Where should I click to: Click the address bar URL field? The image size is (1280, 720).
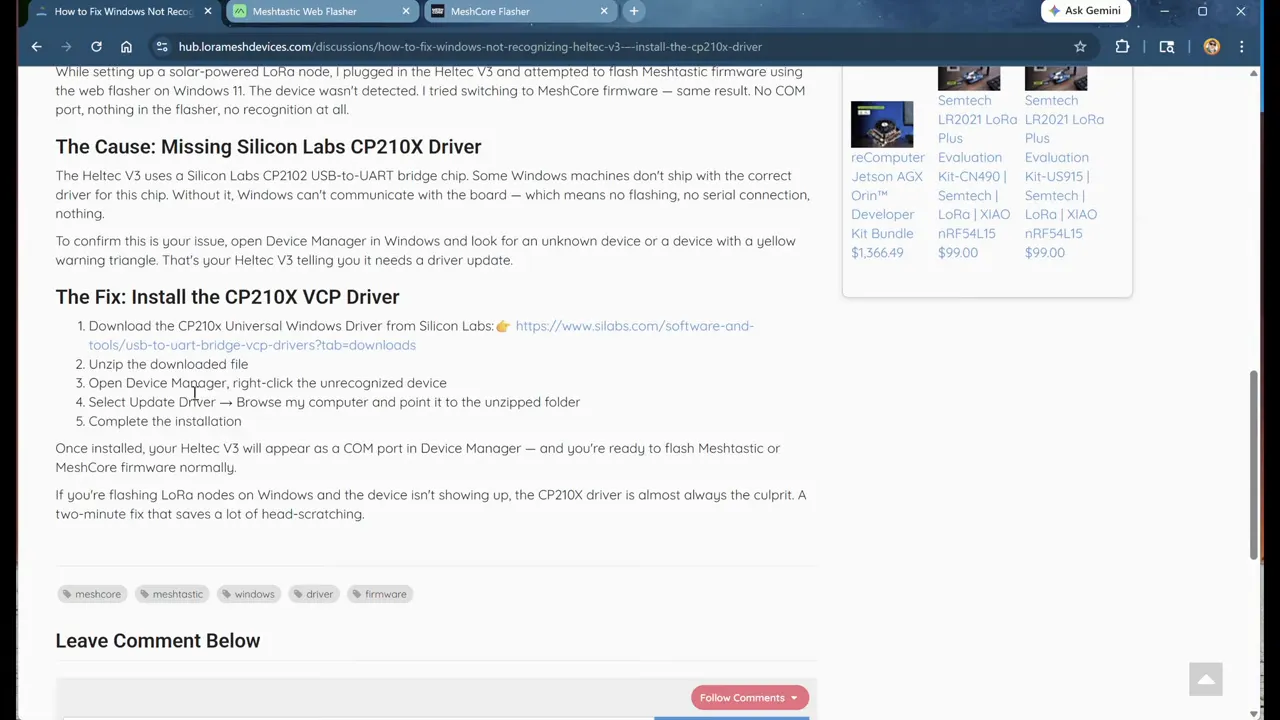click(618, 46)
